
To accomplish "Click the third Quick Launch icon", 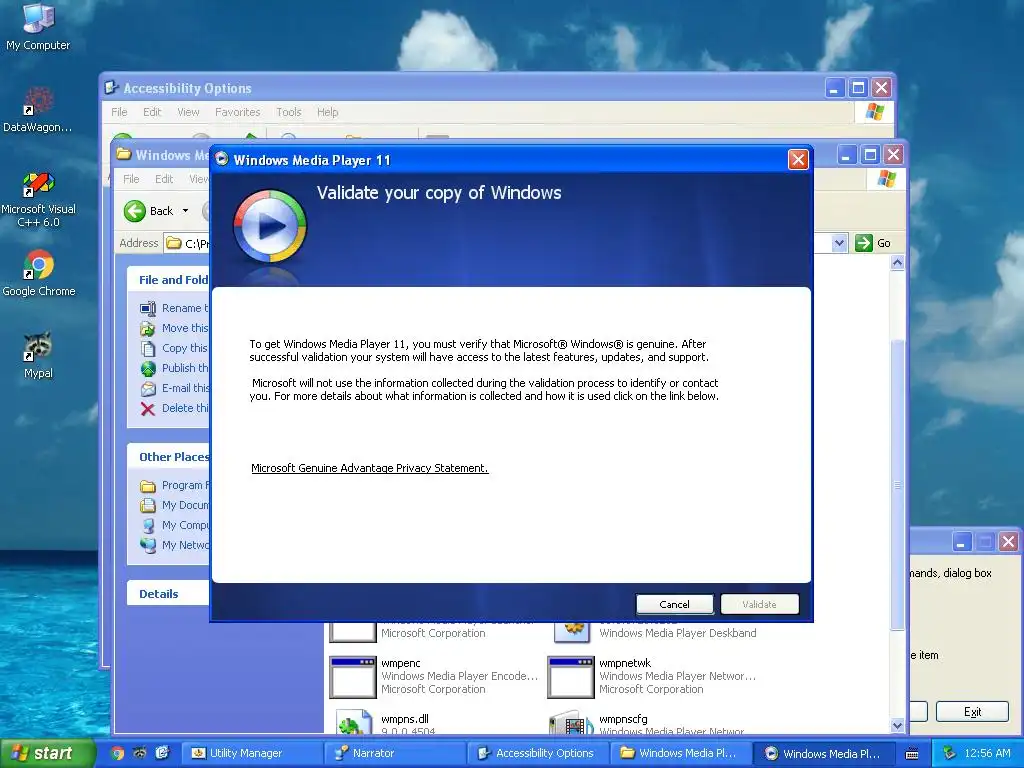I will [x=162, y=753].
